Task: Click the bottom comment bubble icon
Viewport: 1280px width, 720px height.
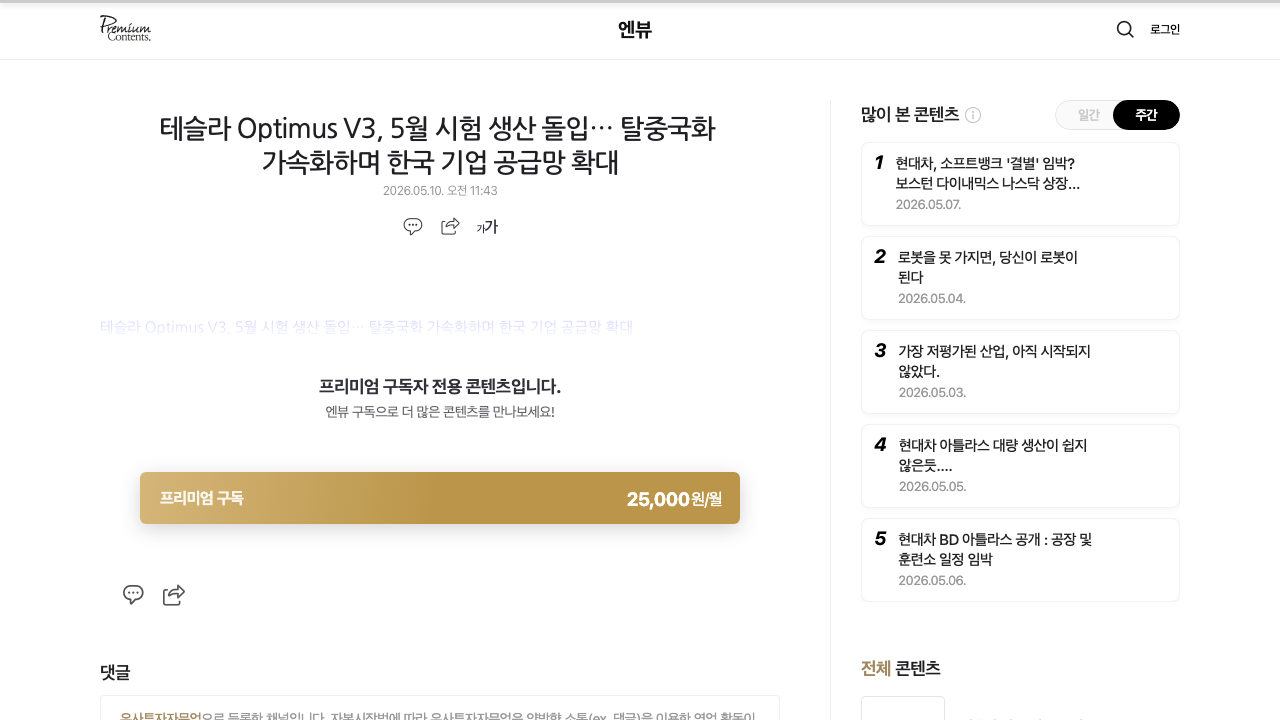Action: pyautogui.click(x=133, y=594)
